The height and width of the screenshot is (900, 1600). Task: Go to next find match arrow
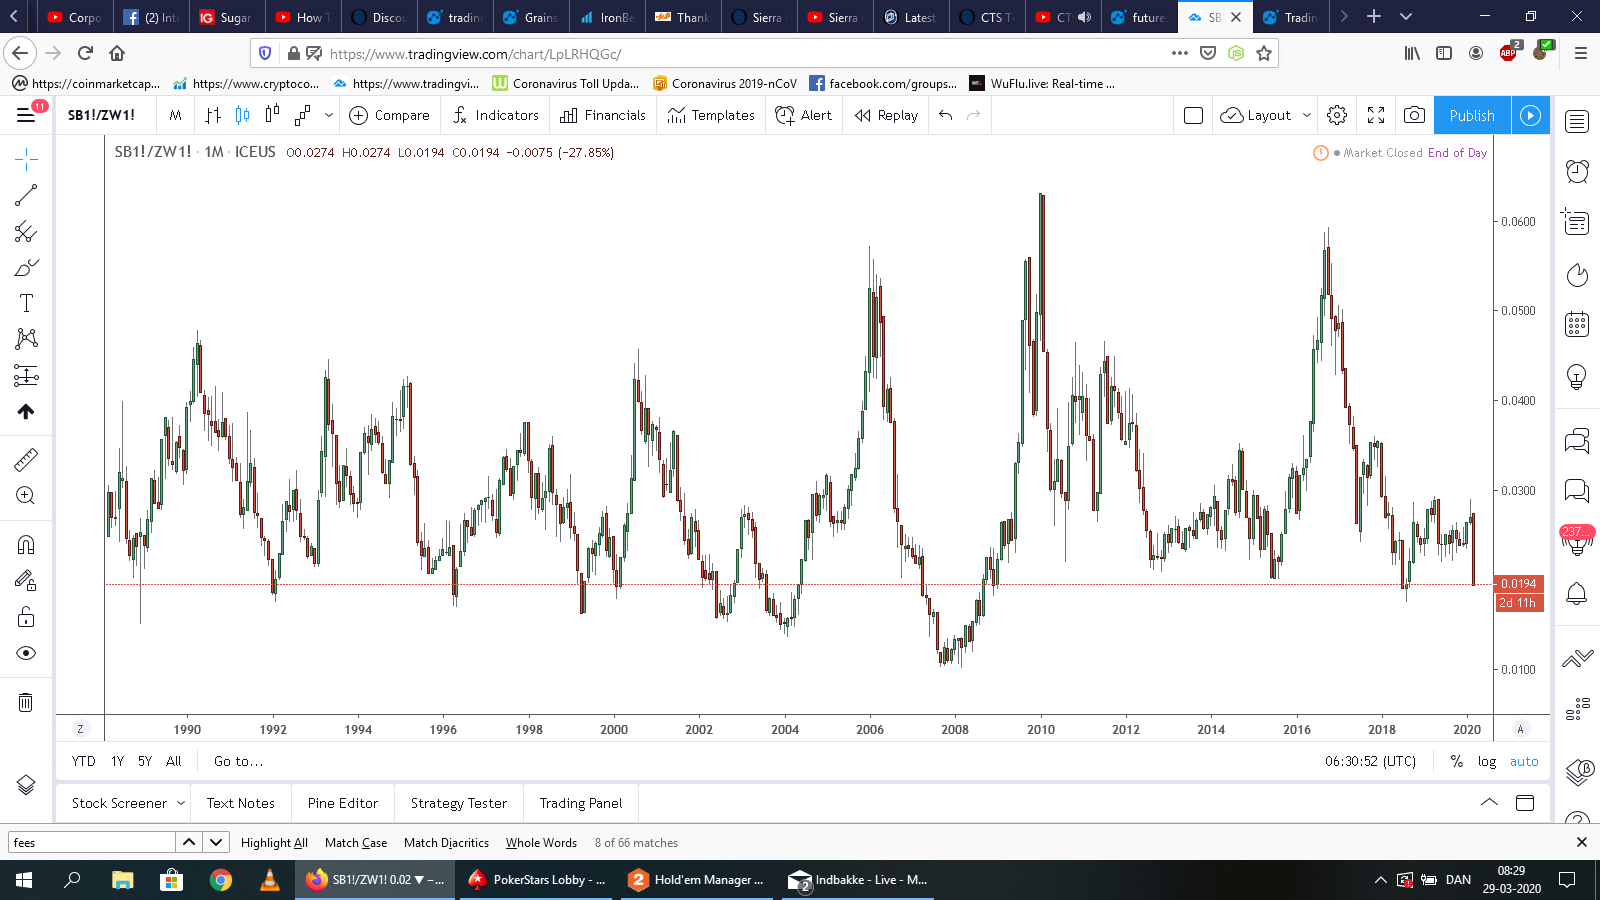pos(216,842)
